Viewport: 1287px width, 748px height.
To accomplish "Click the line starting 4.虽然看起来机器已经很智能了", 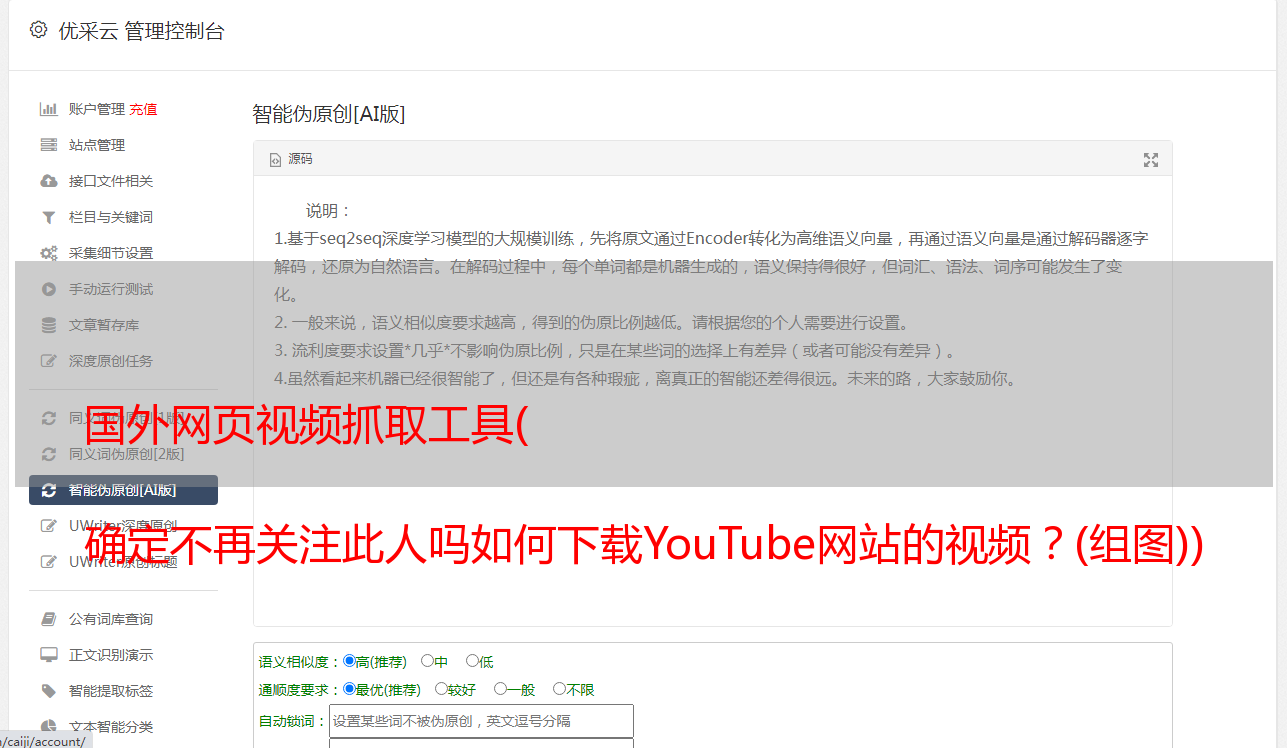I will pos(646,379).
